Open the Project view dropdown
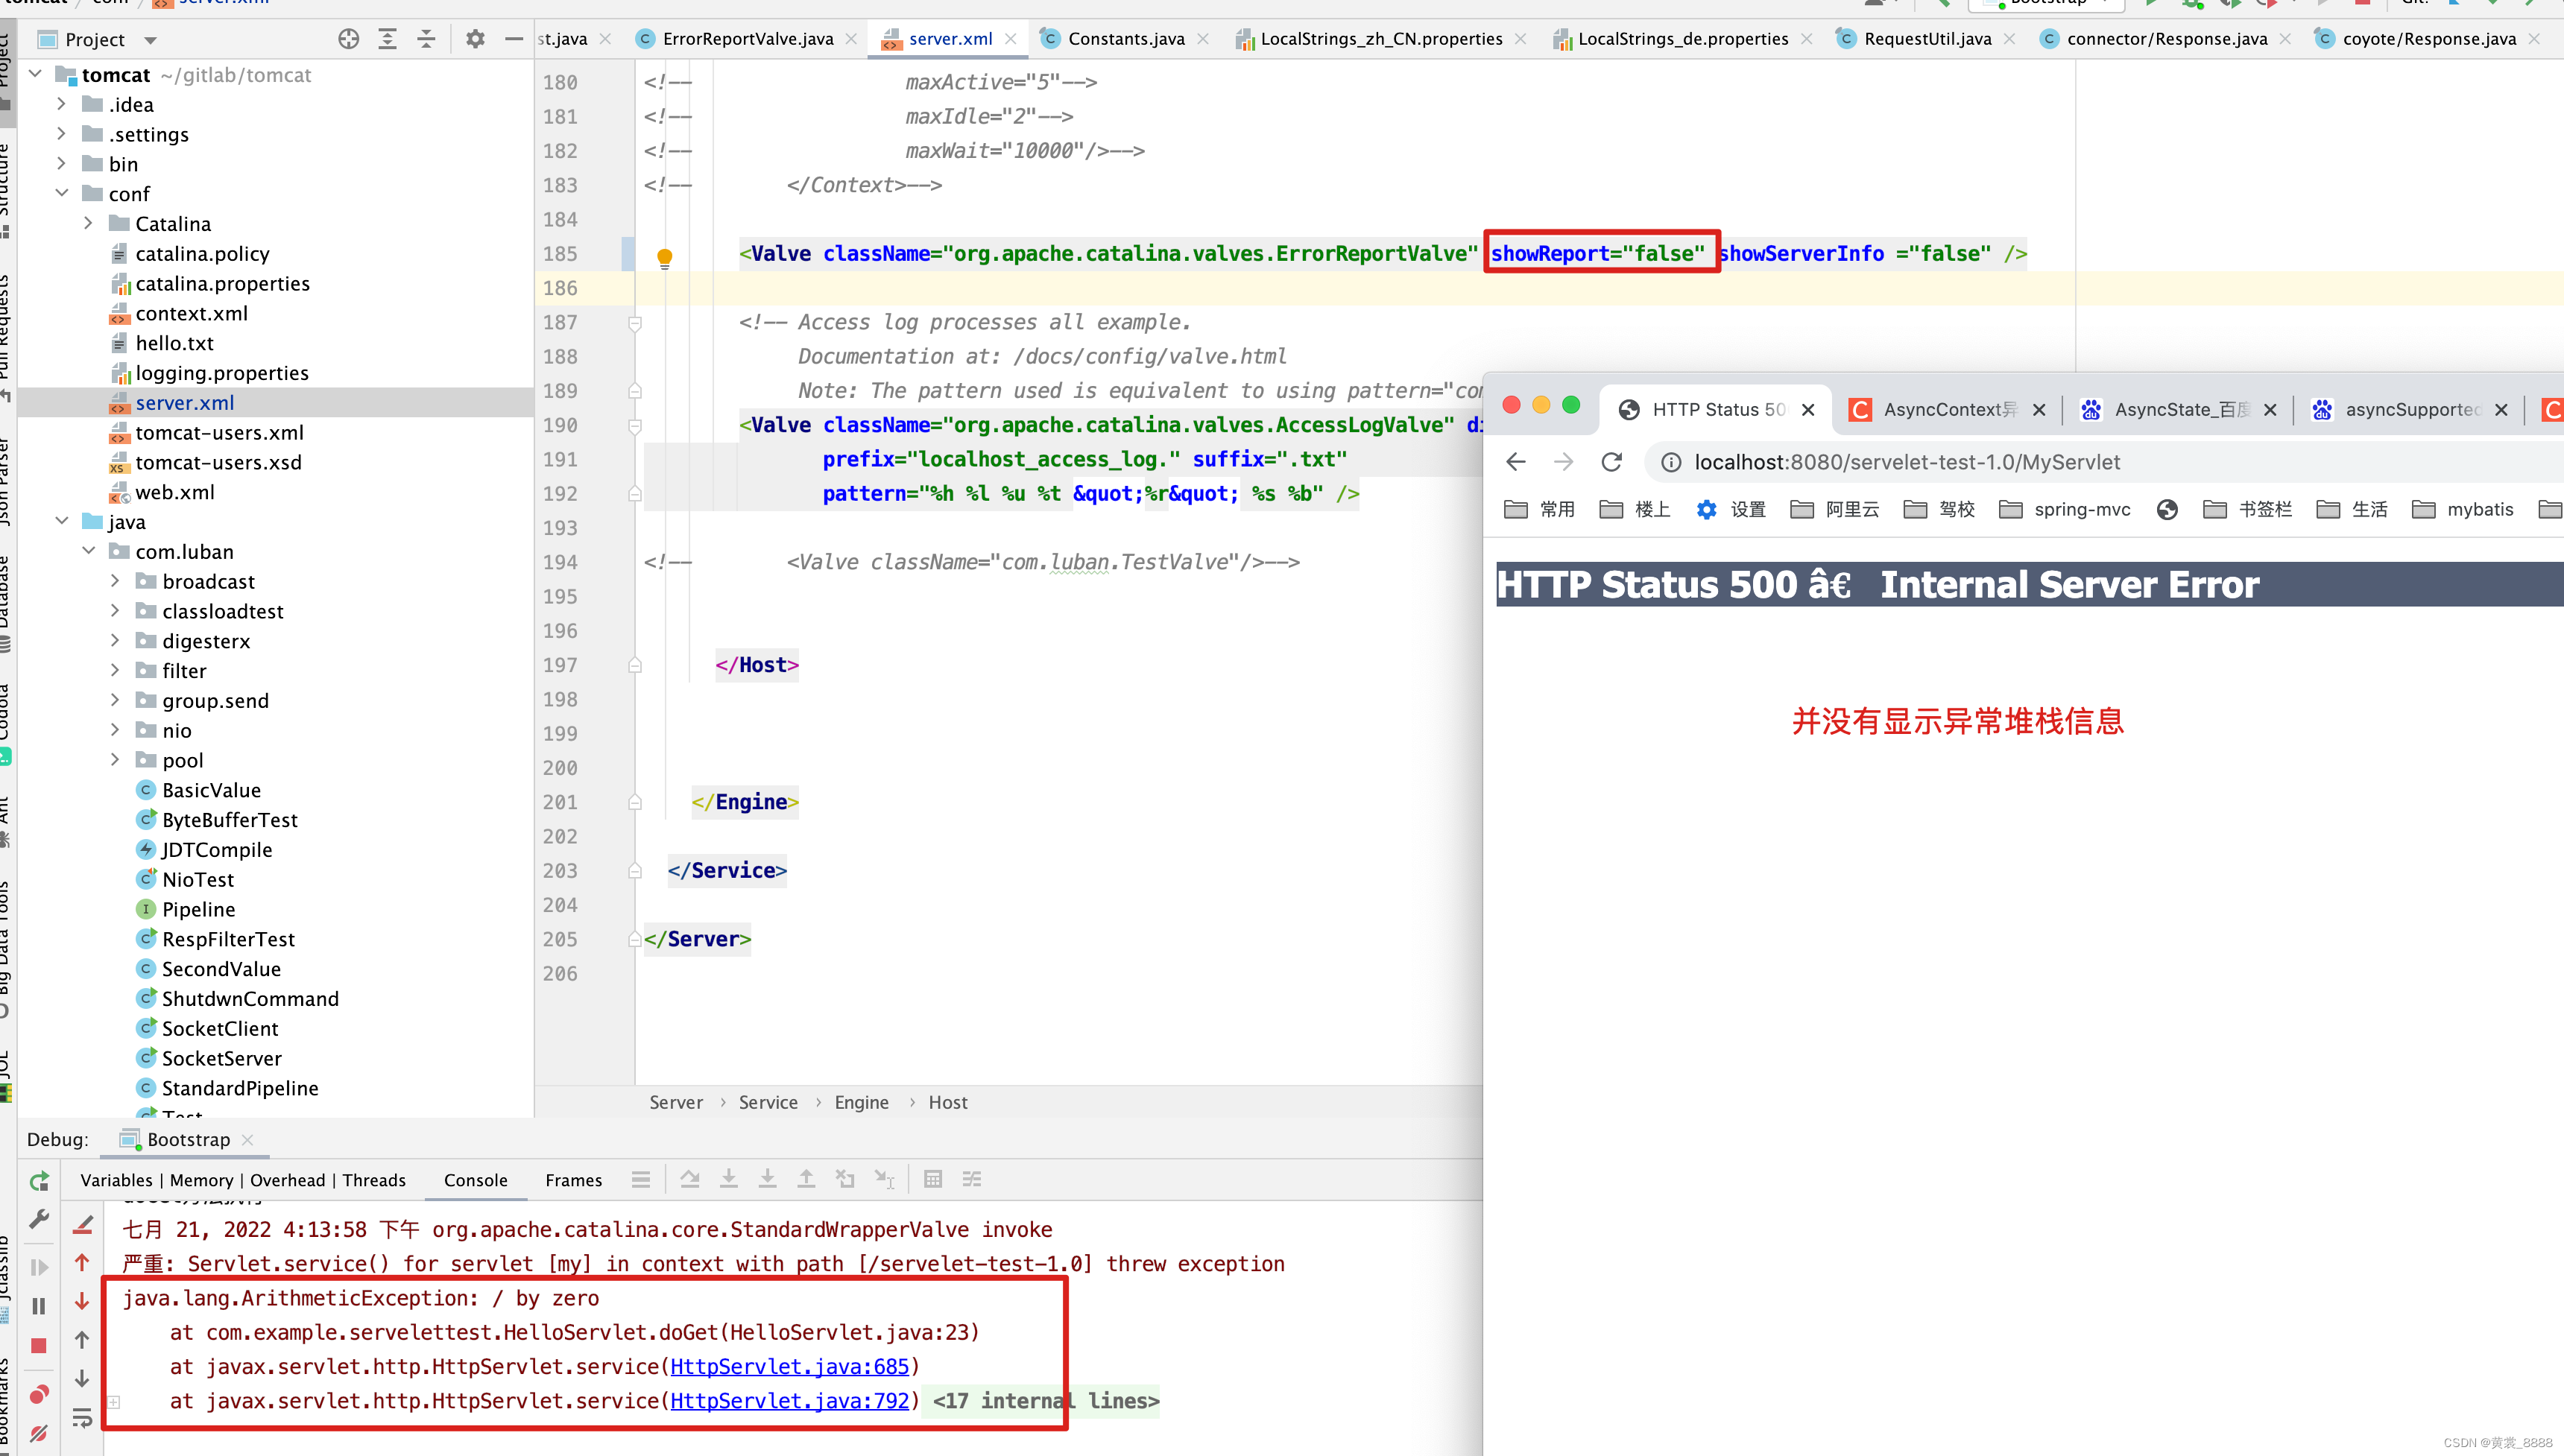 (x=150, y=40)
